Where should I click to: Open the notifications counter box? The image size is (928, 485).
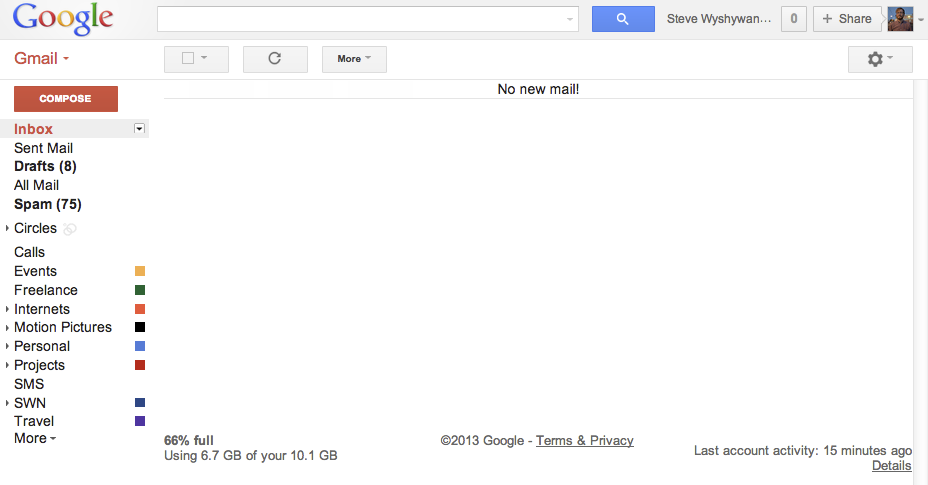pyautogui.click(x=794, y=19)
